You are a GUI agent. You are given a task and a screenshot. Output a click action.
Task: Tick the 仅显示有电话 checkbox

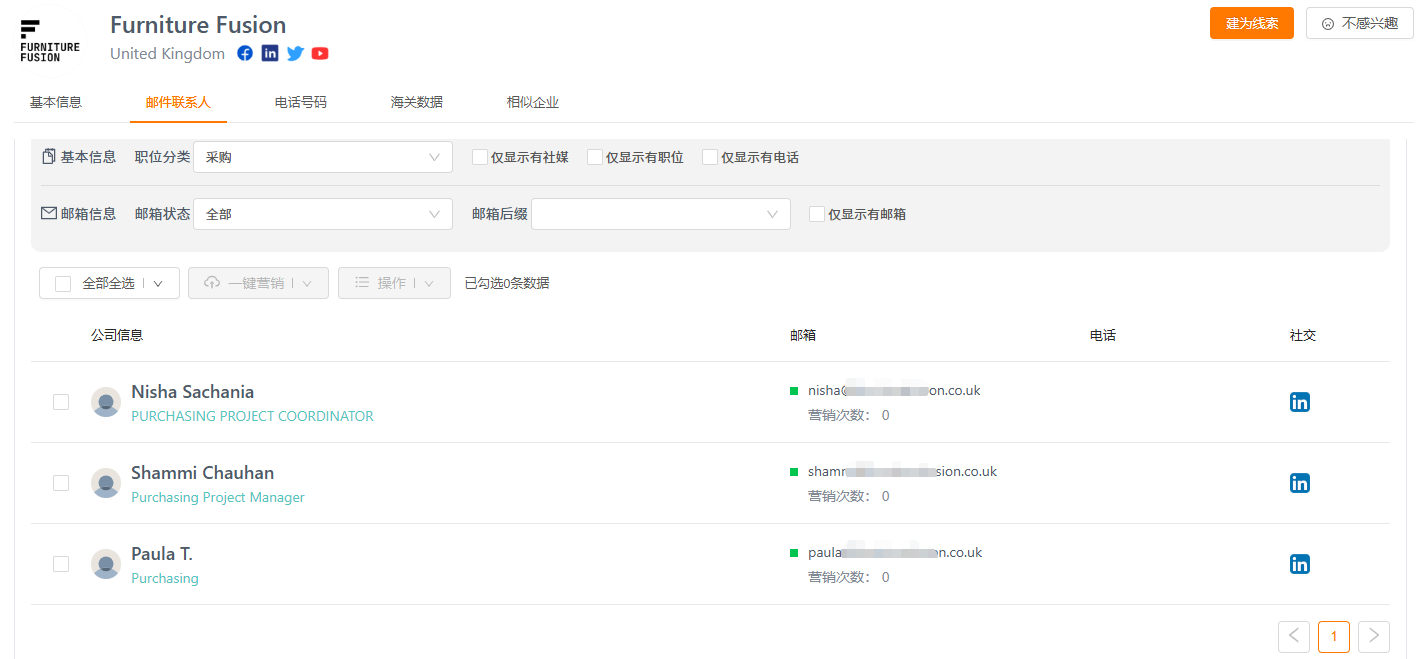710,157
